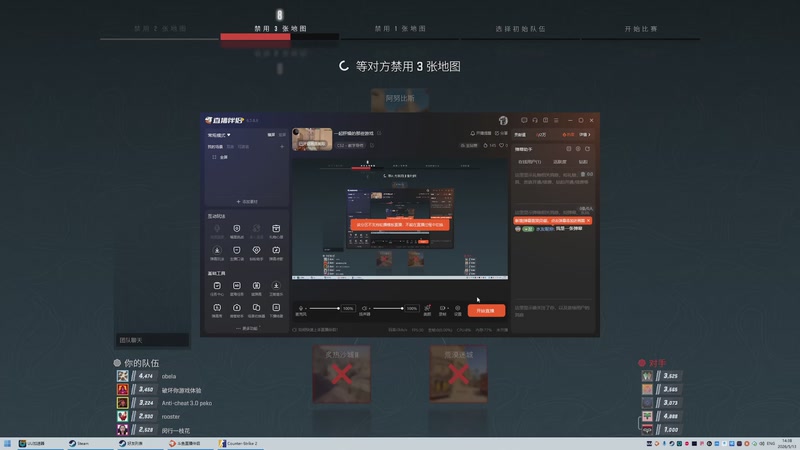Open Steam from the Windows taskbar
This screenshot has height=450, width=800.
[x=80, y=444]
